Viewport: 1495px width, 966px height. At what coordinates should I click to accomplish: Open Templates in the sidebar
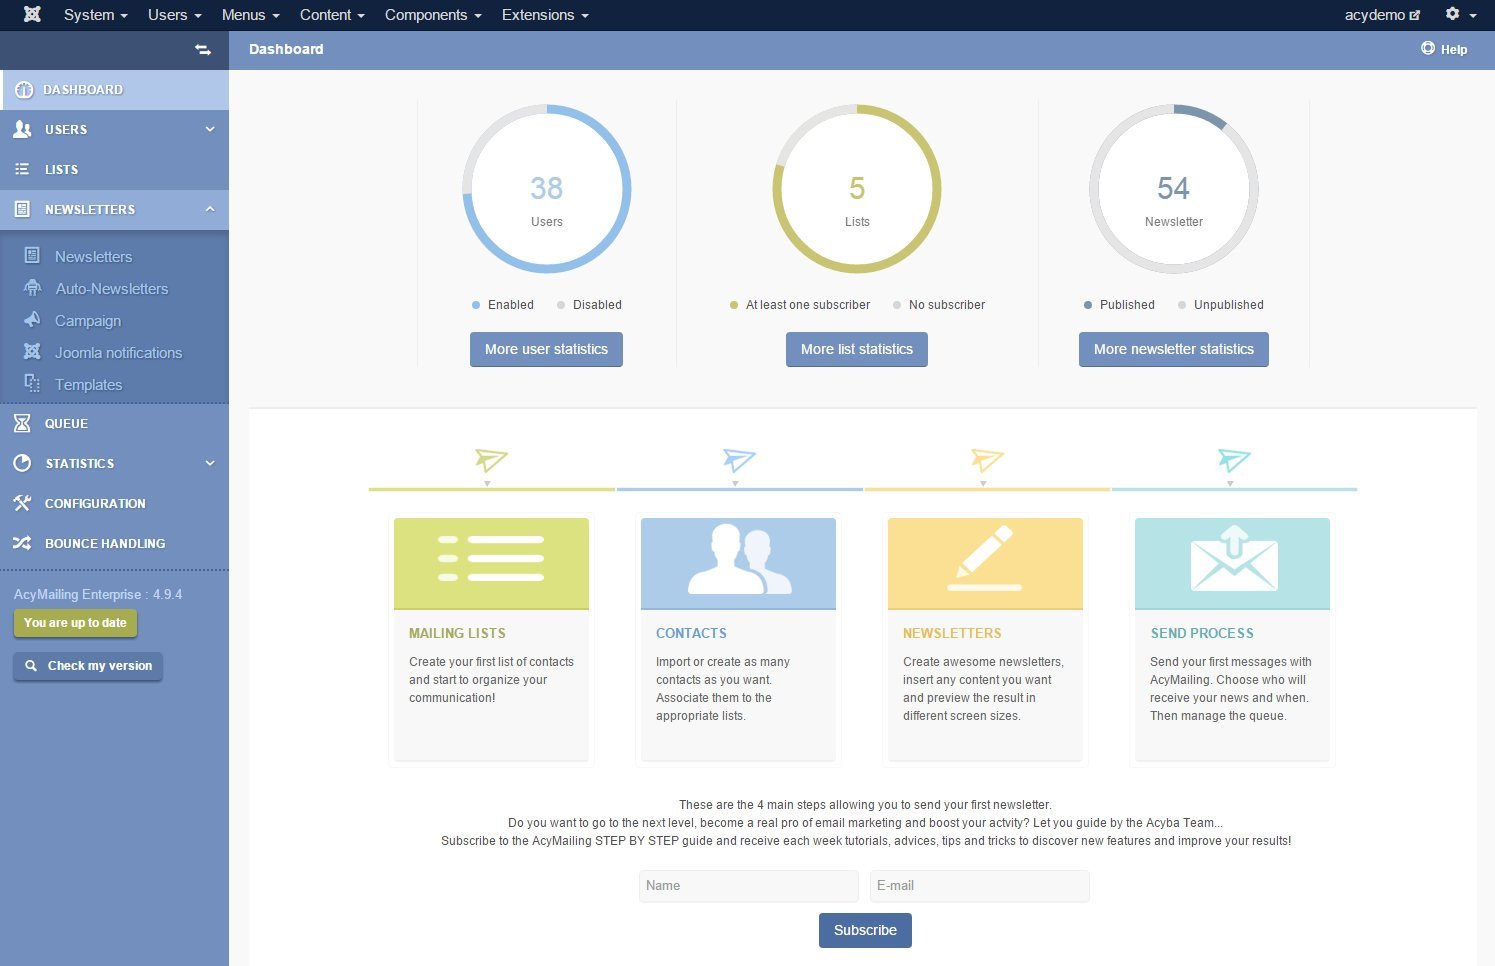click(x=88, y=384)
